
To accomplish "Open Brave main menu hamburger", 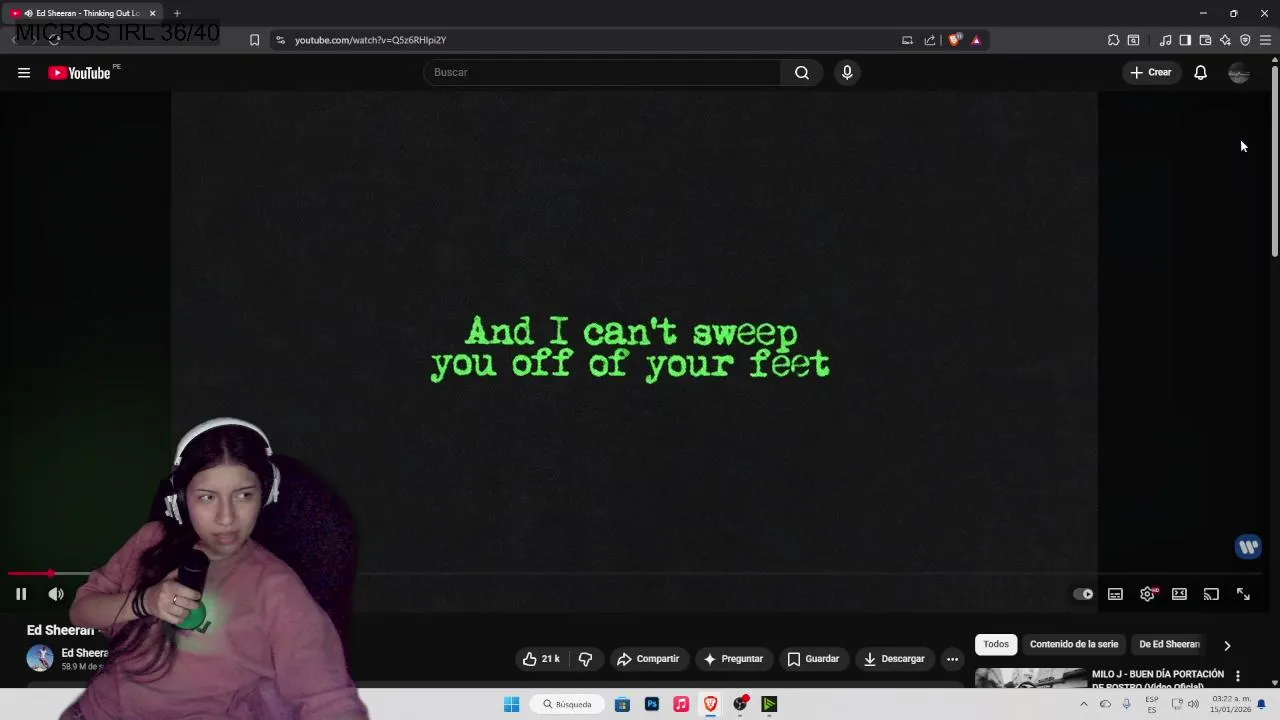I will 1265,40.
